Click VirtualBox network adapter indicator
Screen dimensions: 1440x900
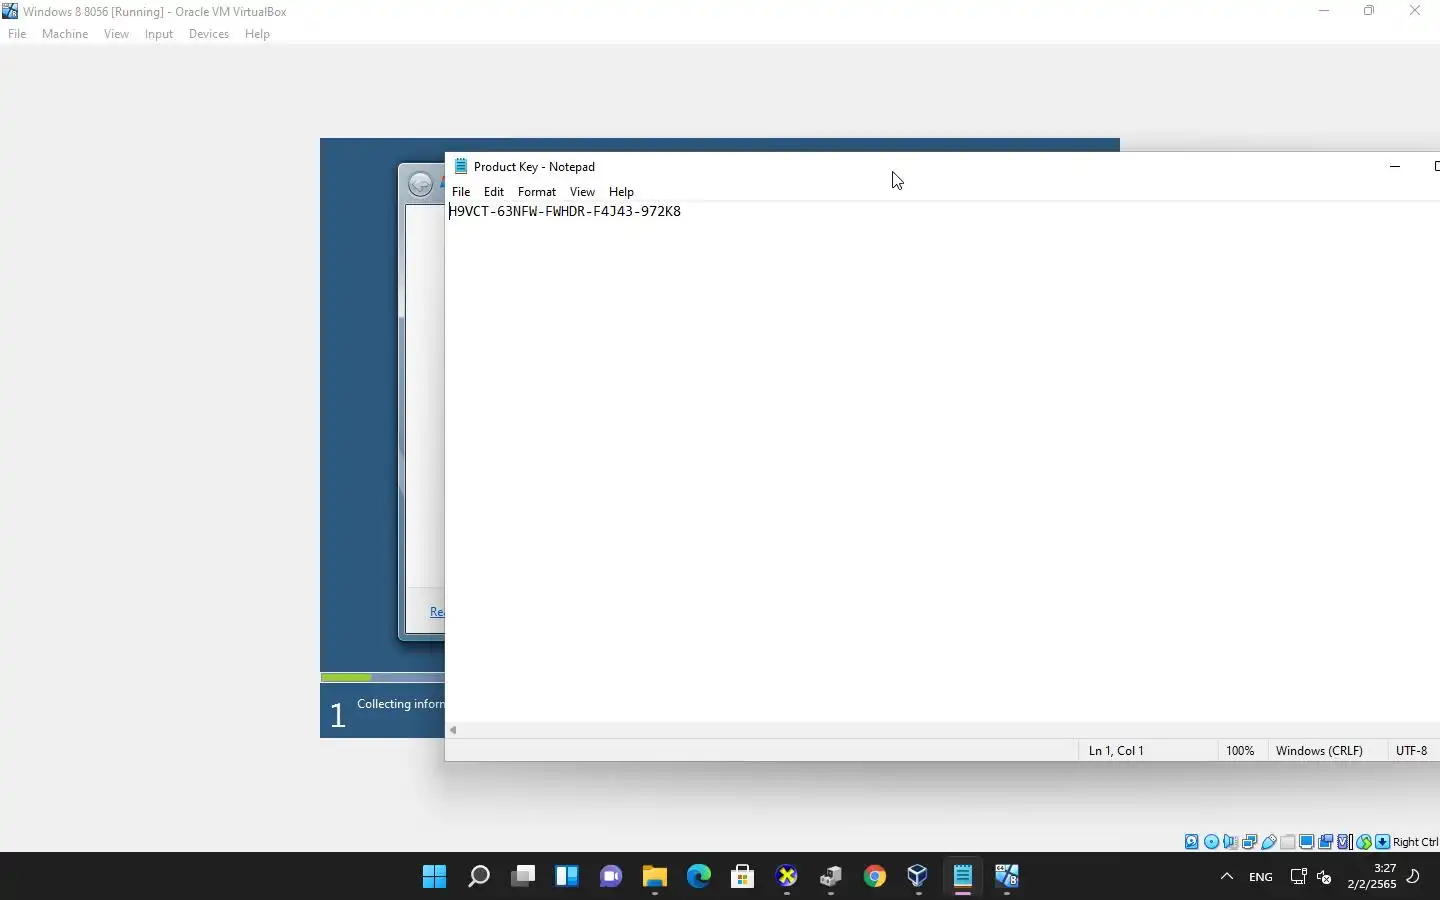coord(1249,842)
